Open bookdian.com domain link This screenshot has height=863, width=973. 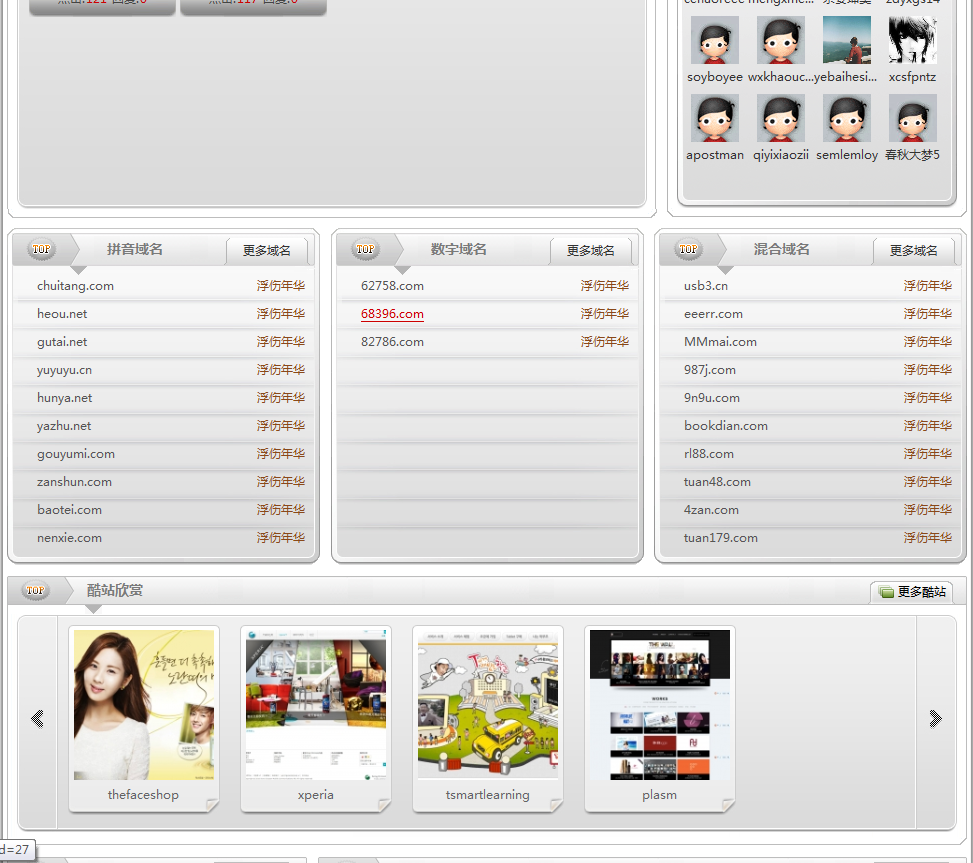726,426
